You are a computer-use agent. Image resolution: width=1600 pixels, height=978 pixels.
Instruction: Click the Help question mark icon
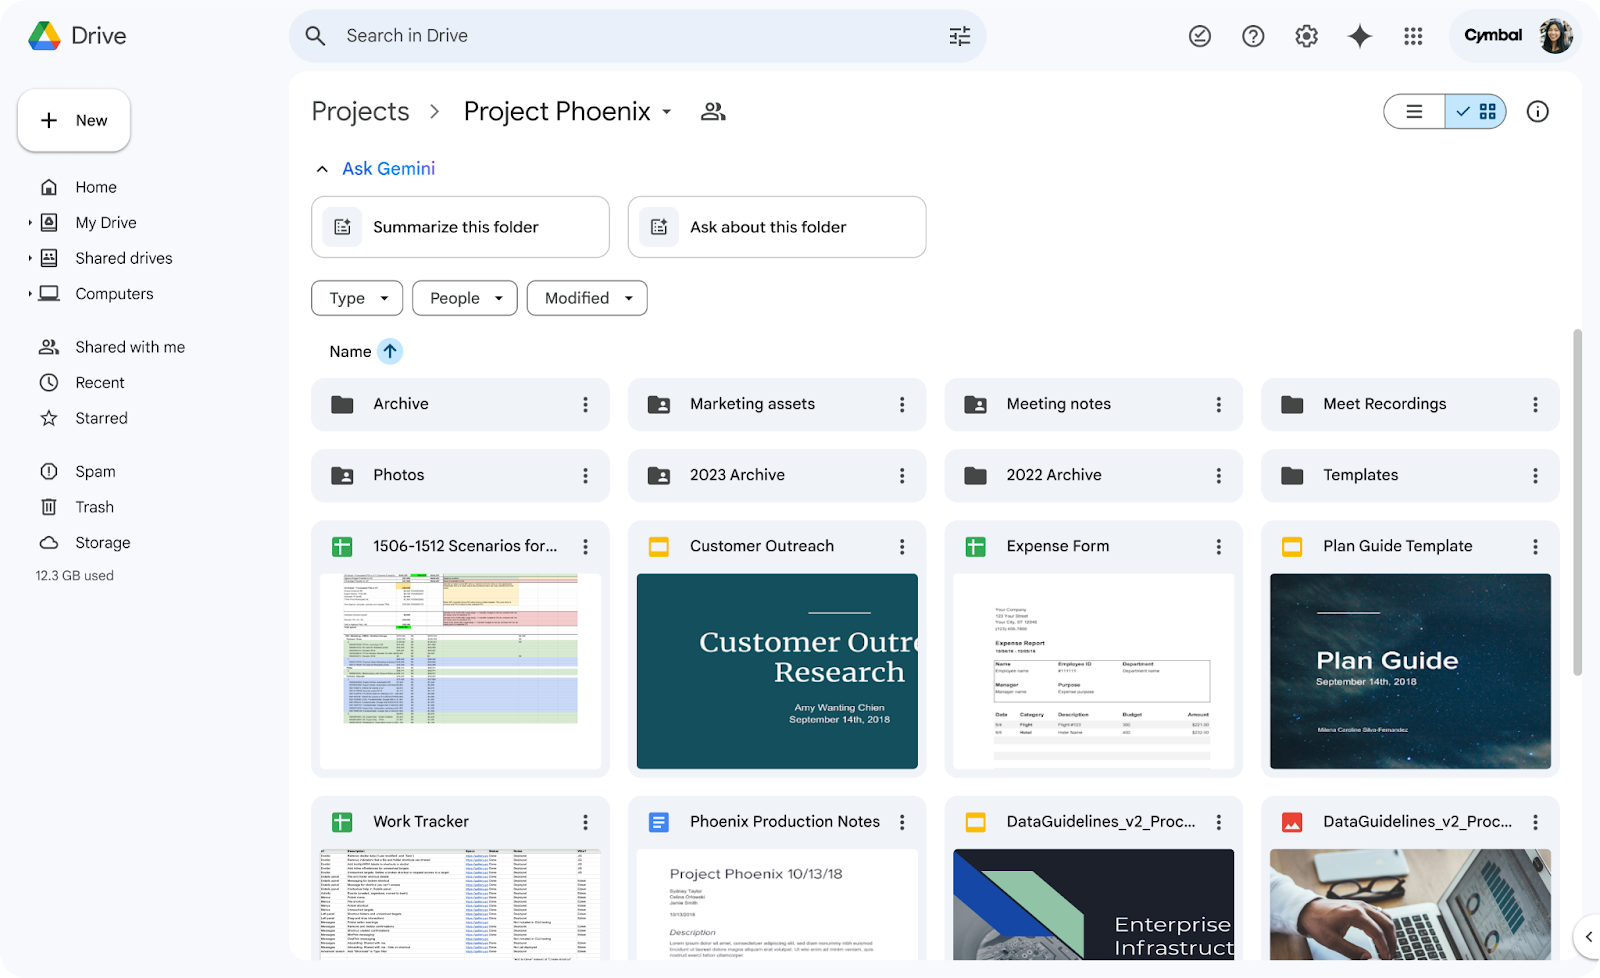pos(1253,36)
